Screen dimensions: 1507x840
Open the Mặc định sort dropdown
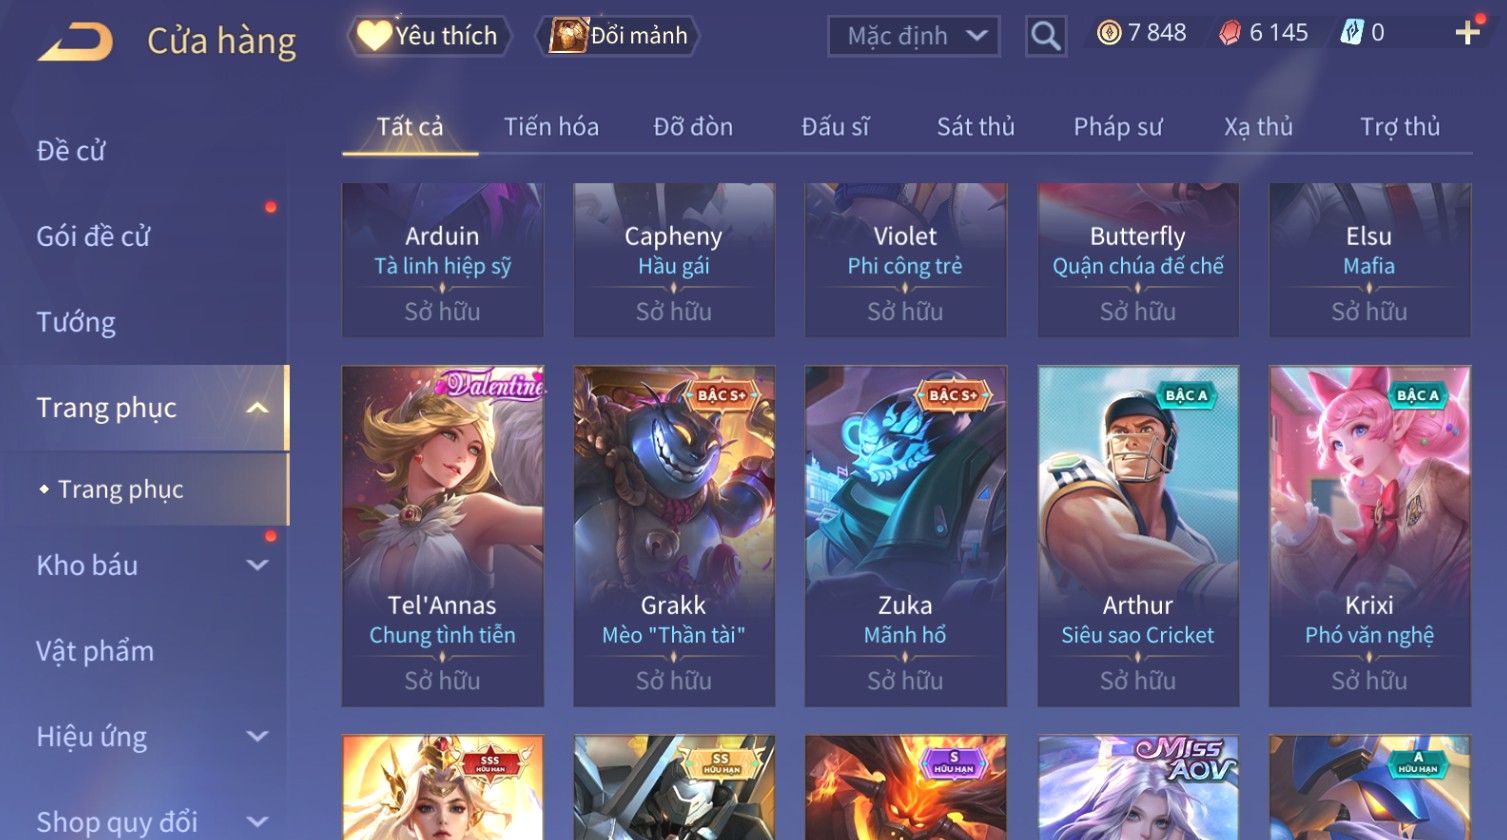(x=913, y=36)
